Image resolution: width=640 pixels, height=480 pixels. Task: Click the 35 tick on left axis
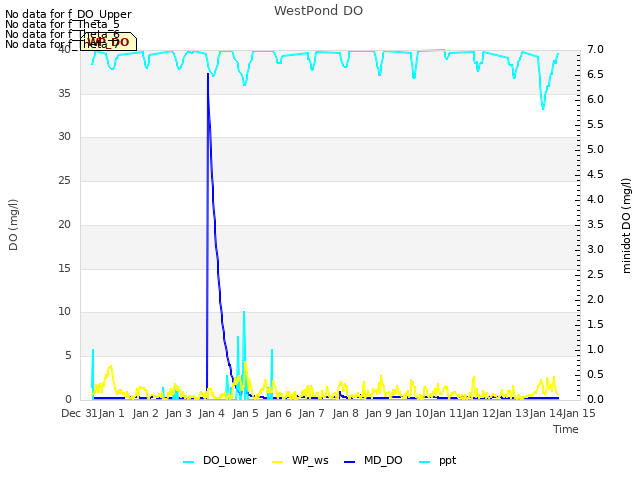click(x=64, y=93)
